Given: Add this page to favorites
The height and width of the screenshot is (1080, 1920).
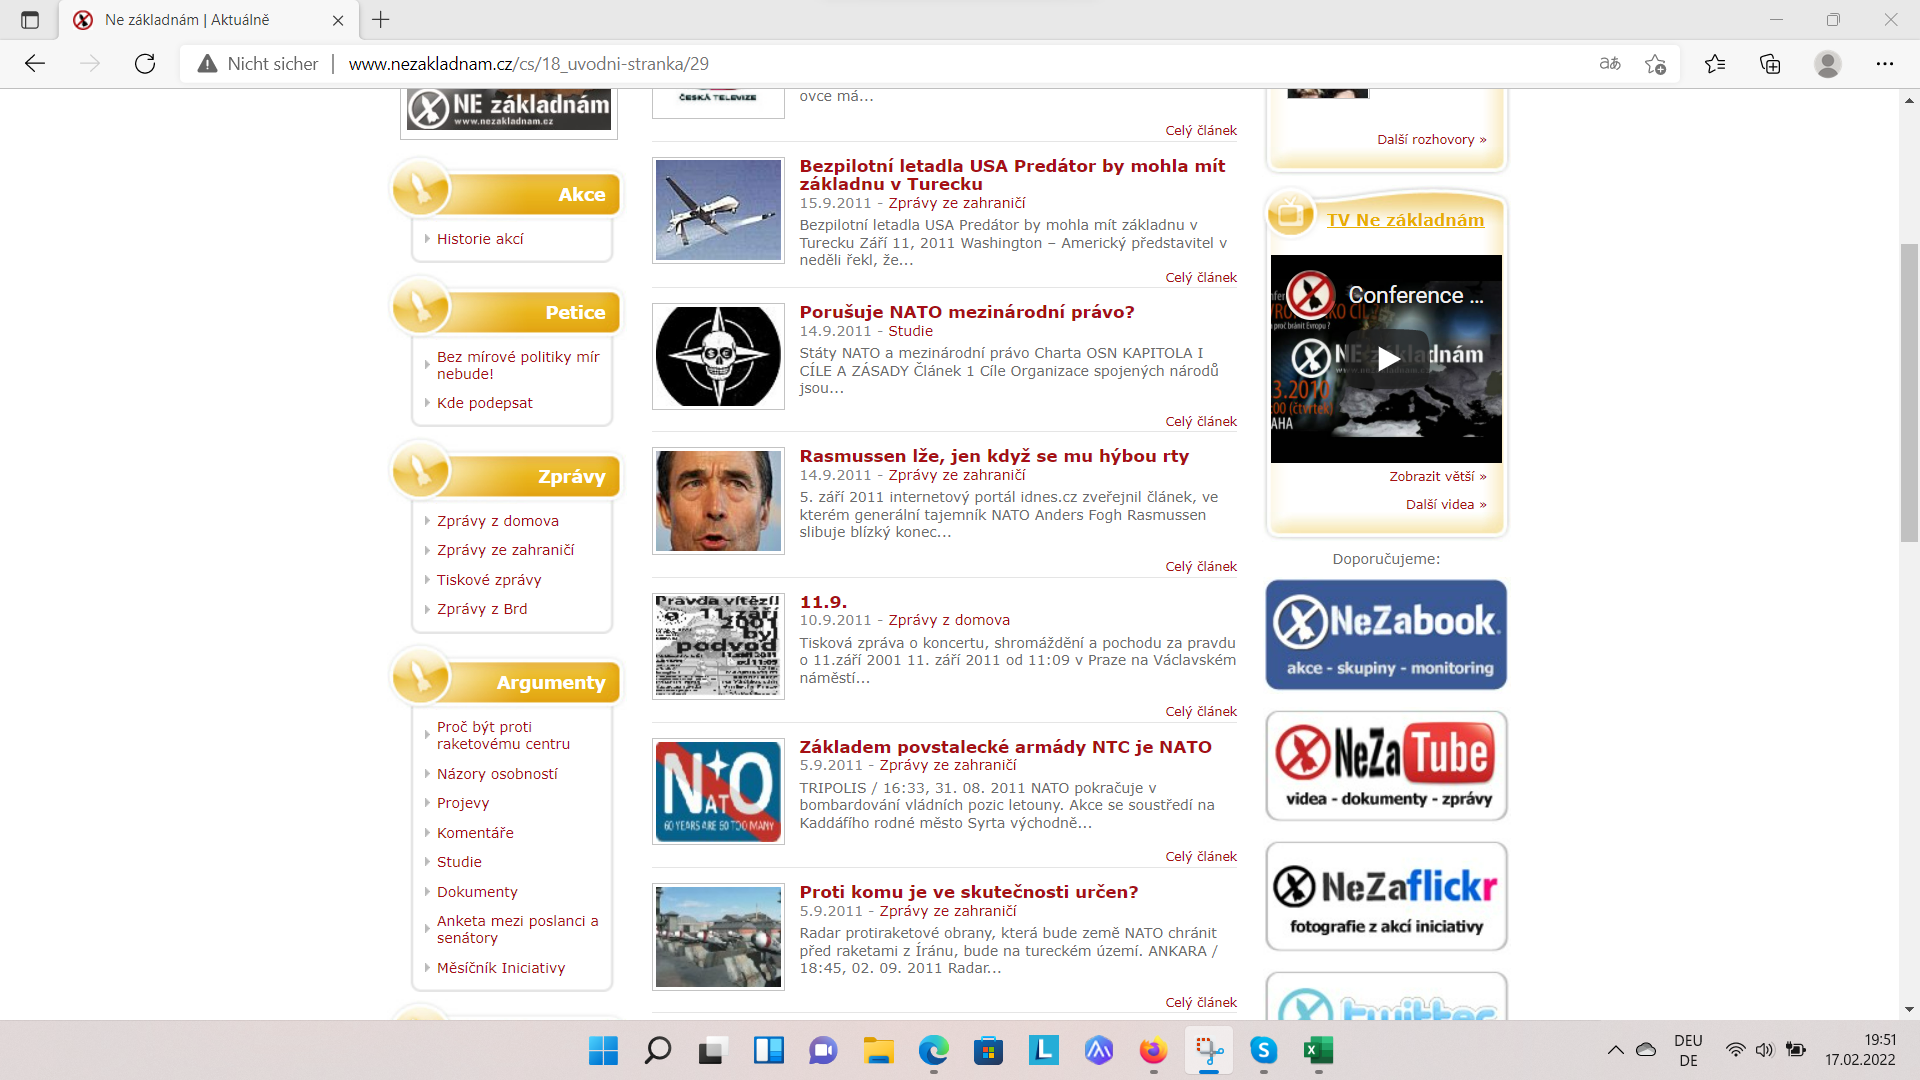Looking at the screenshot, I should tap(1655, 64).
